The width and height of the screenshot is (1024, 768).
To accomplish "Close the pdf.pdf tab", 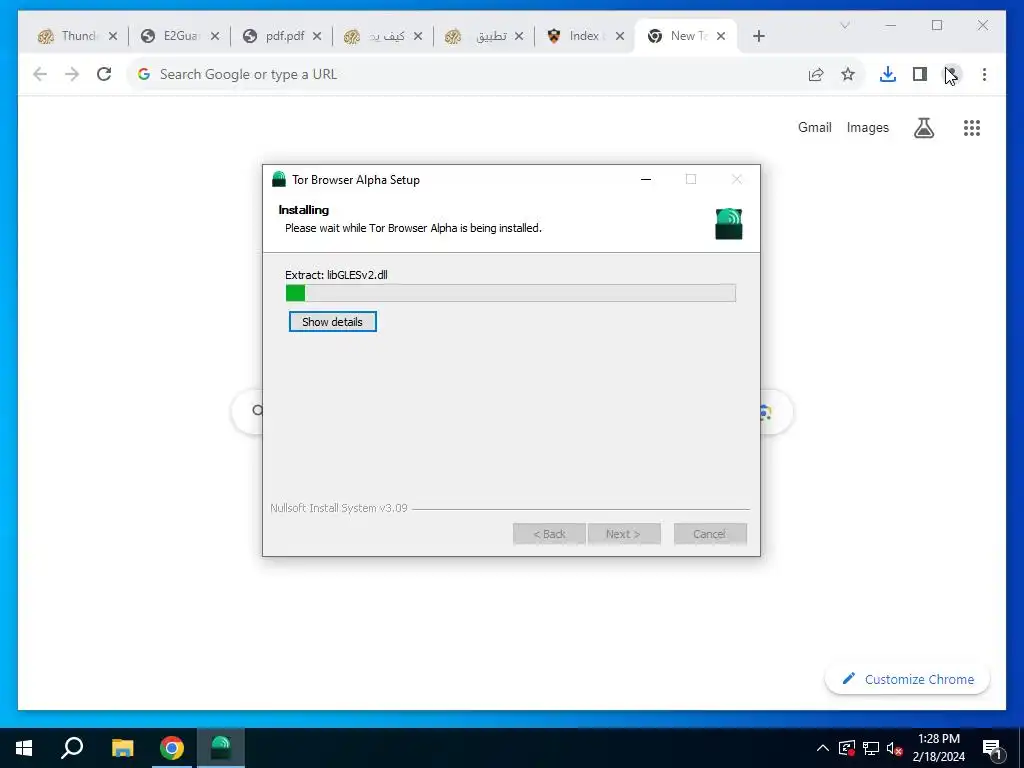I will pyautogui.click(x=317, y=36).
